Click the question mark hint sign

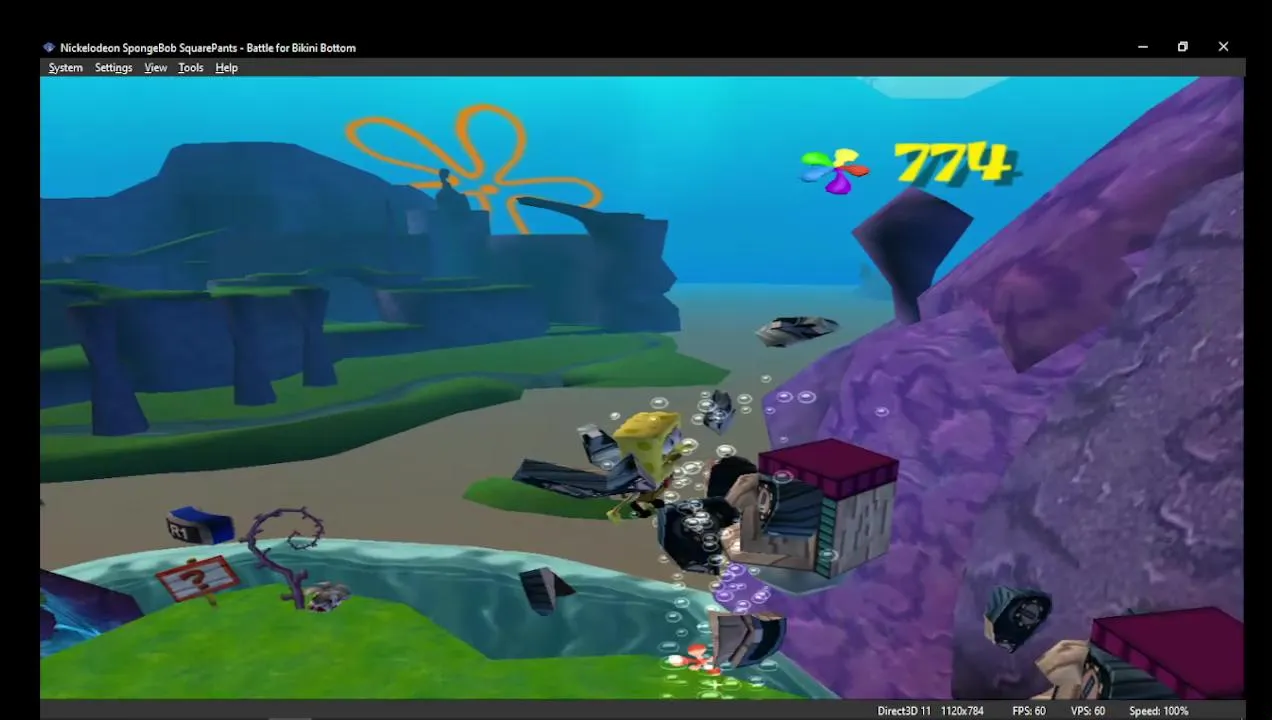coord(197,579)
